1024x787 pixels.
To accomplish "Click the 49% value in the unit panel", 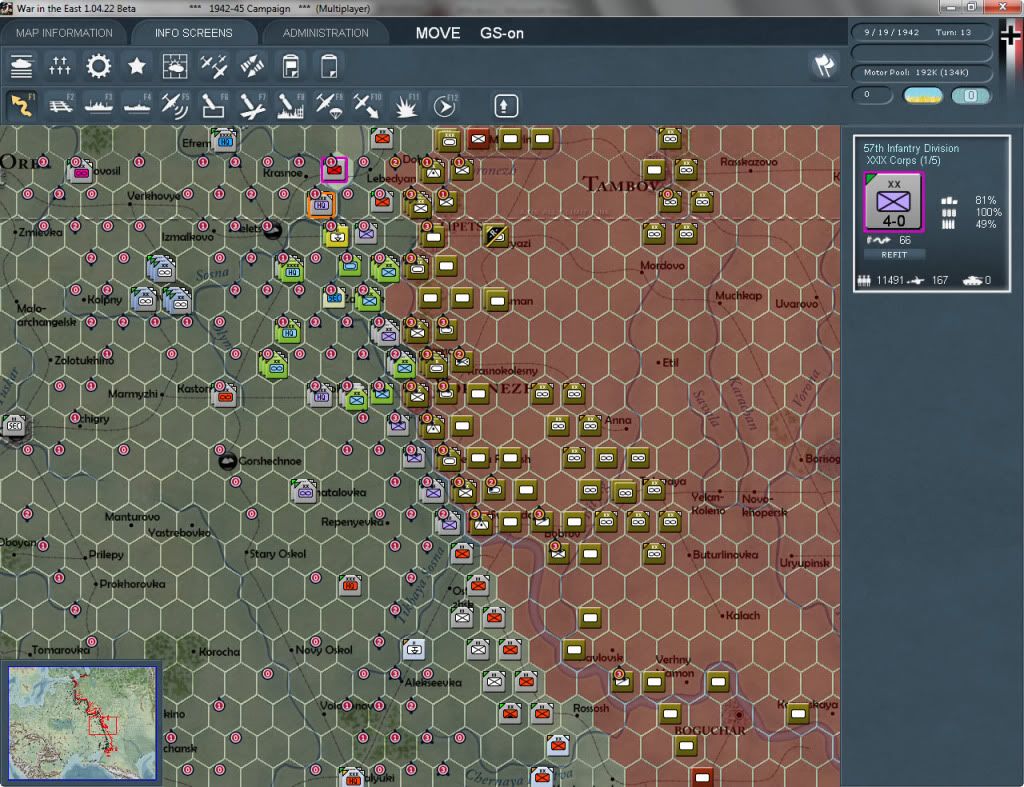I will [x=985, y=225].
